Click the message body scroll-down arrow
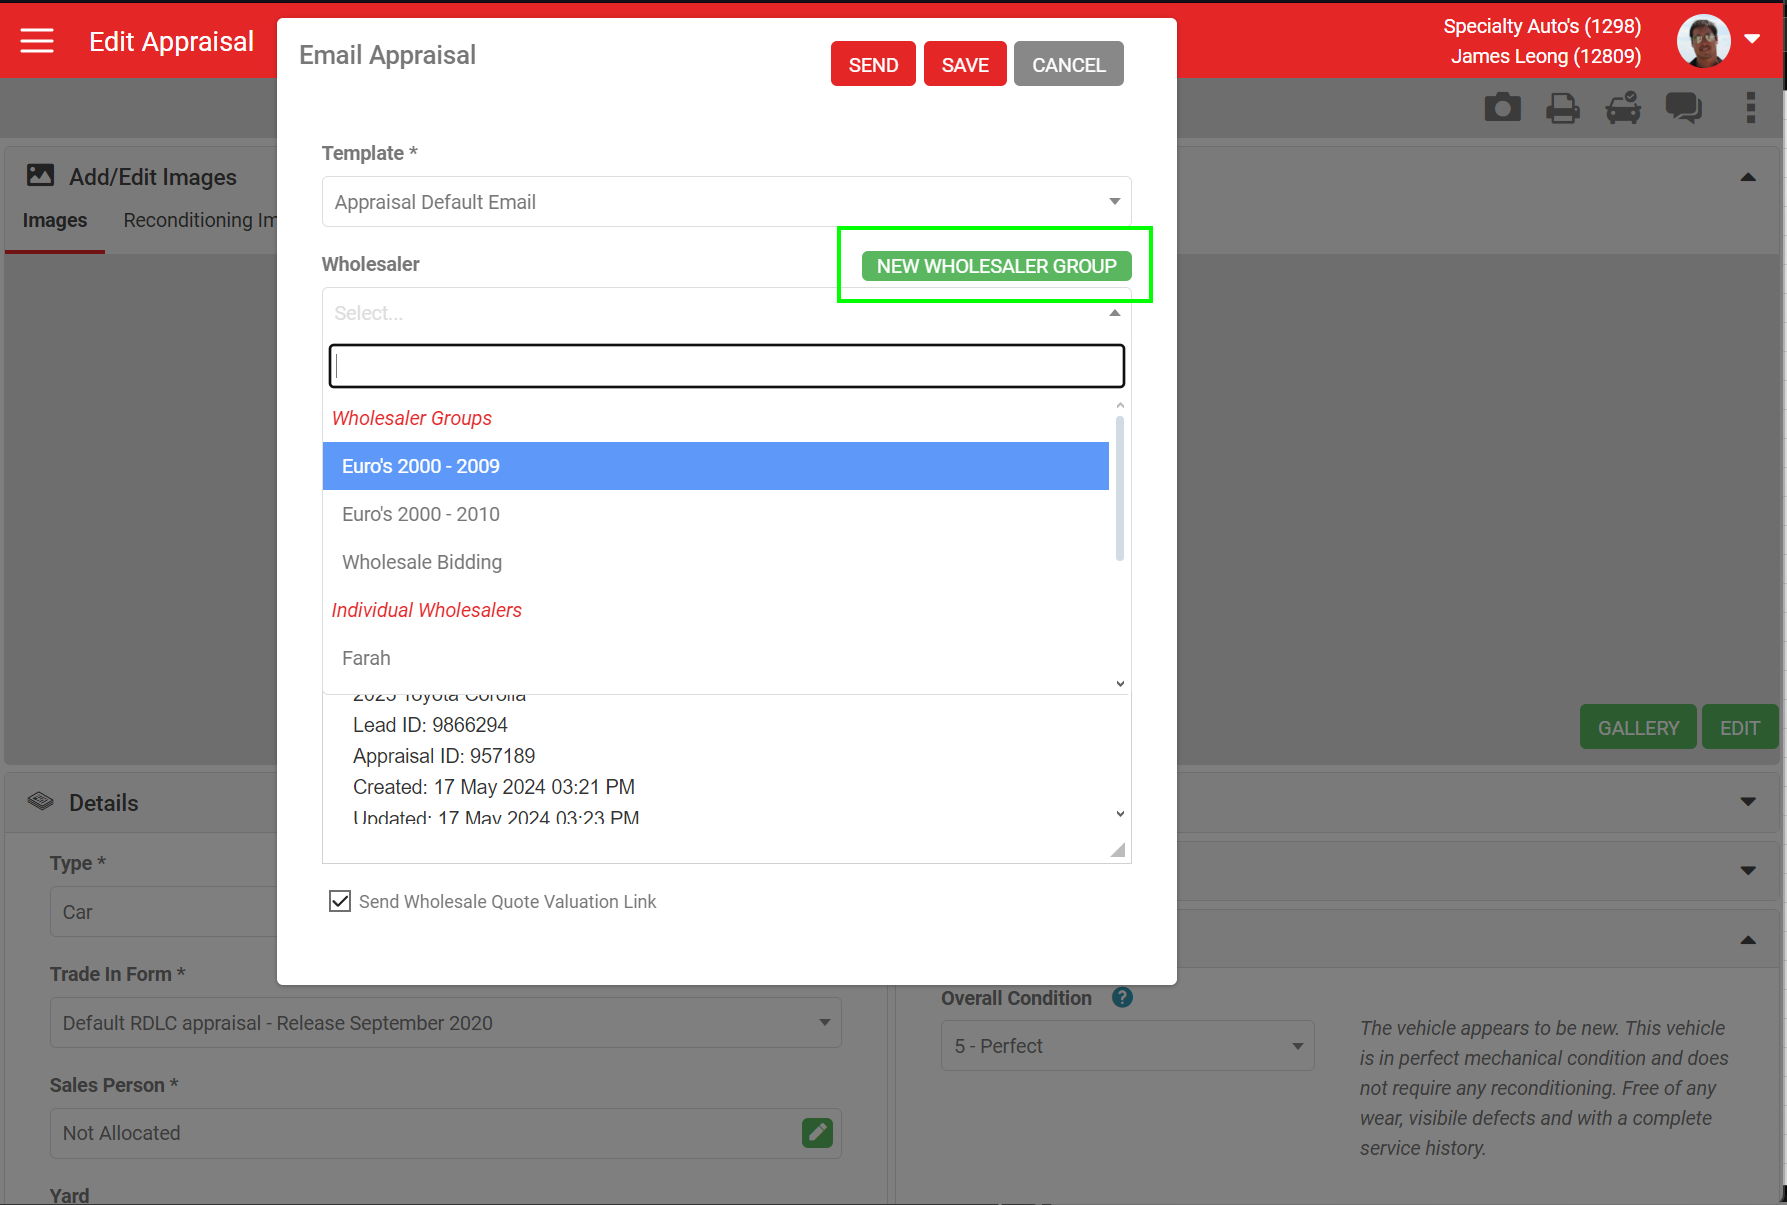Screen dimensions: 1787x1205 pyautogui.click(x=1120, y=814)
